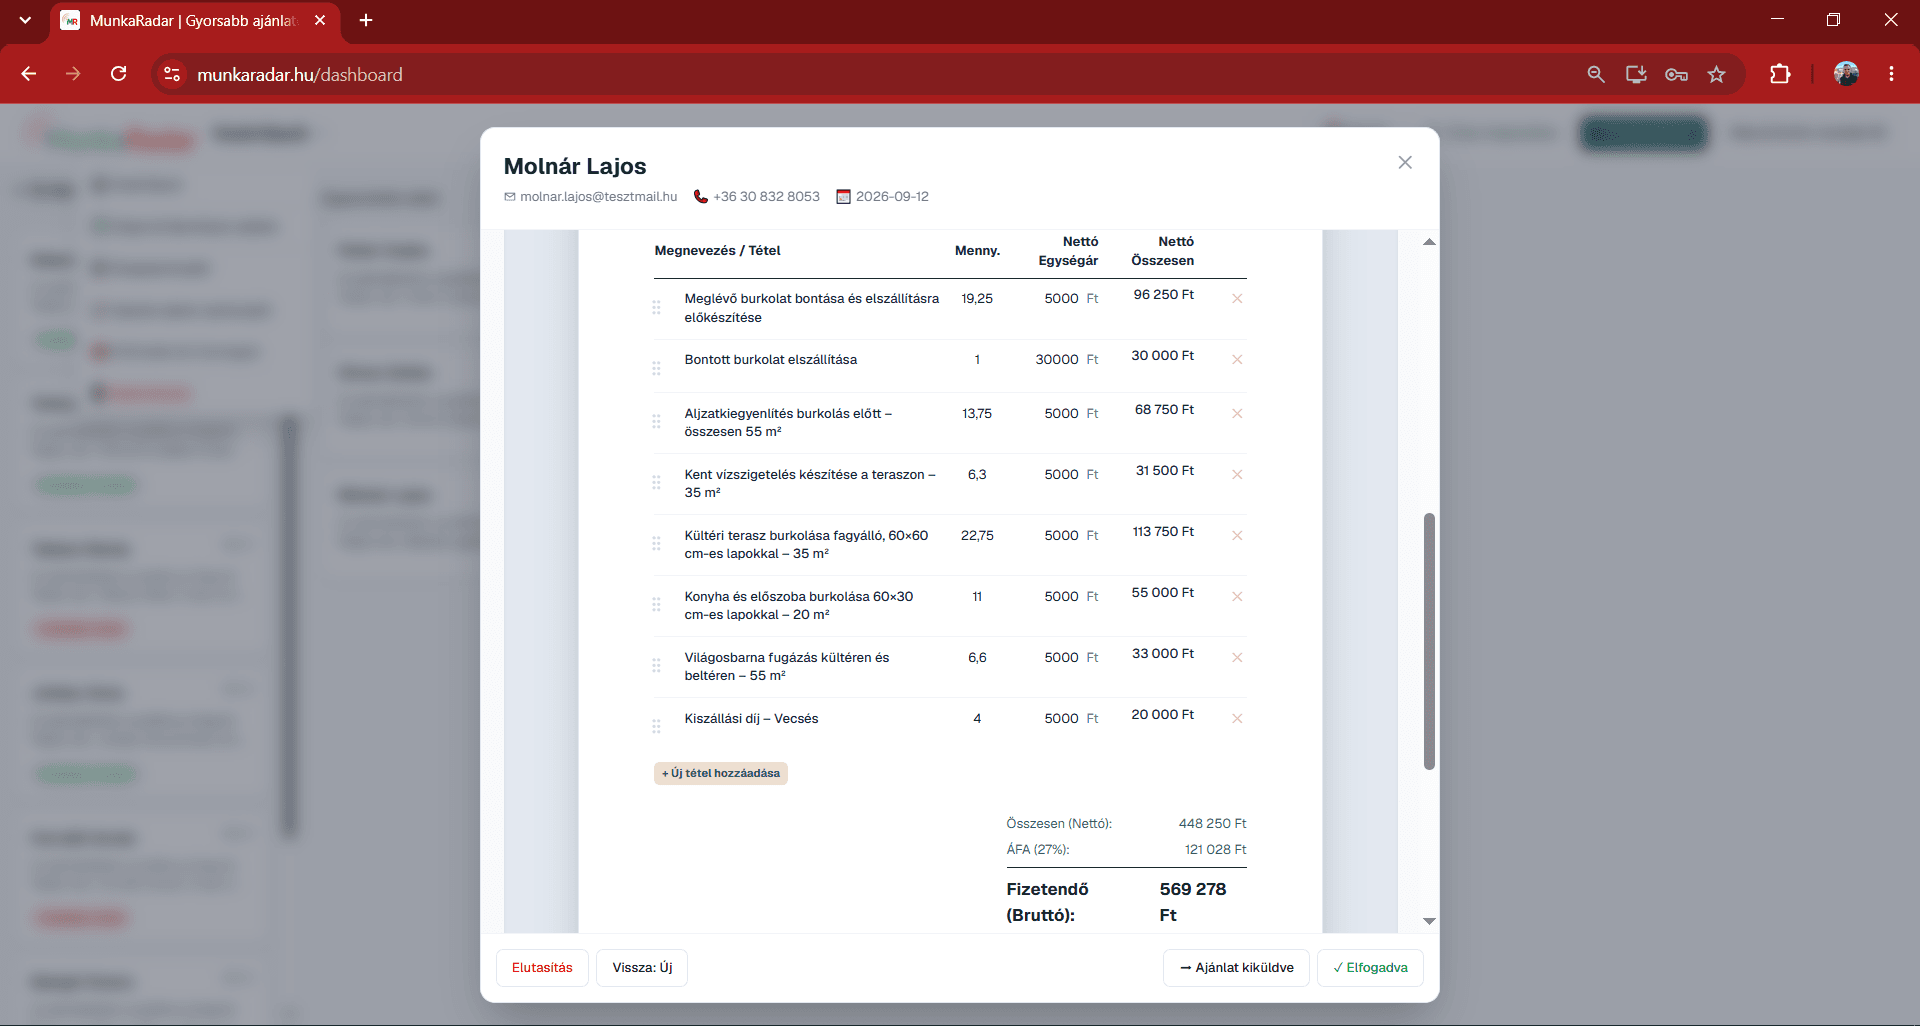Edit unit price 30000 of Bontott burkolat
Viewport: 1920px width, 1026px height.
coord(1057,359)
